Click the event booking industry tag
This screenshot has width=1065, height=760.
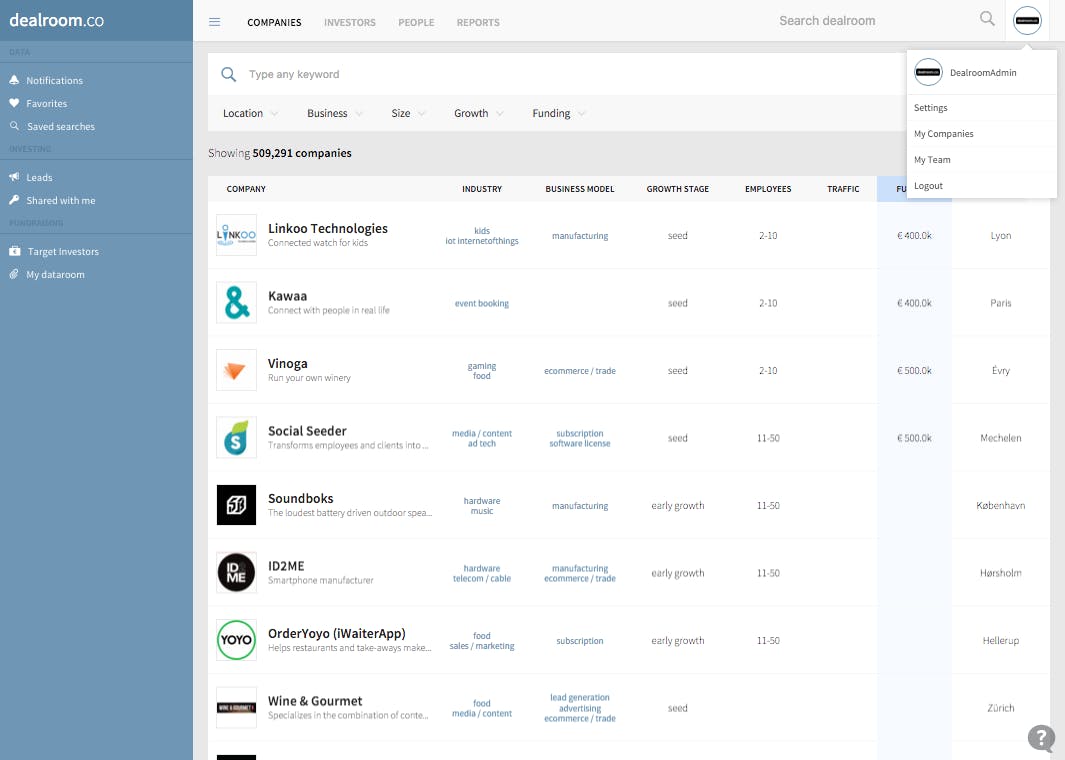(x=482, y=303)
